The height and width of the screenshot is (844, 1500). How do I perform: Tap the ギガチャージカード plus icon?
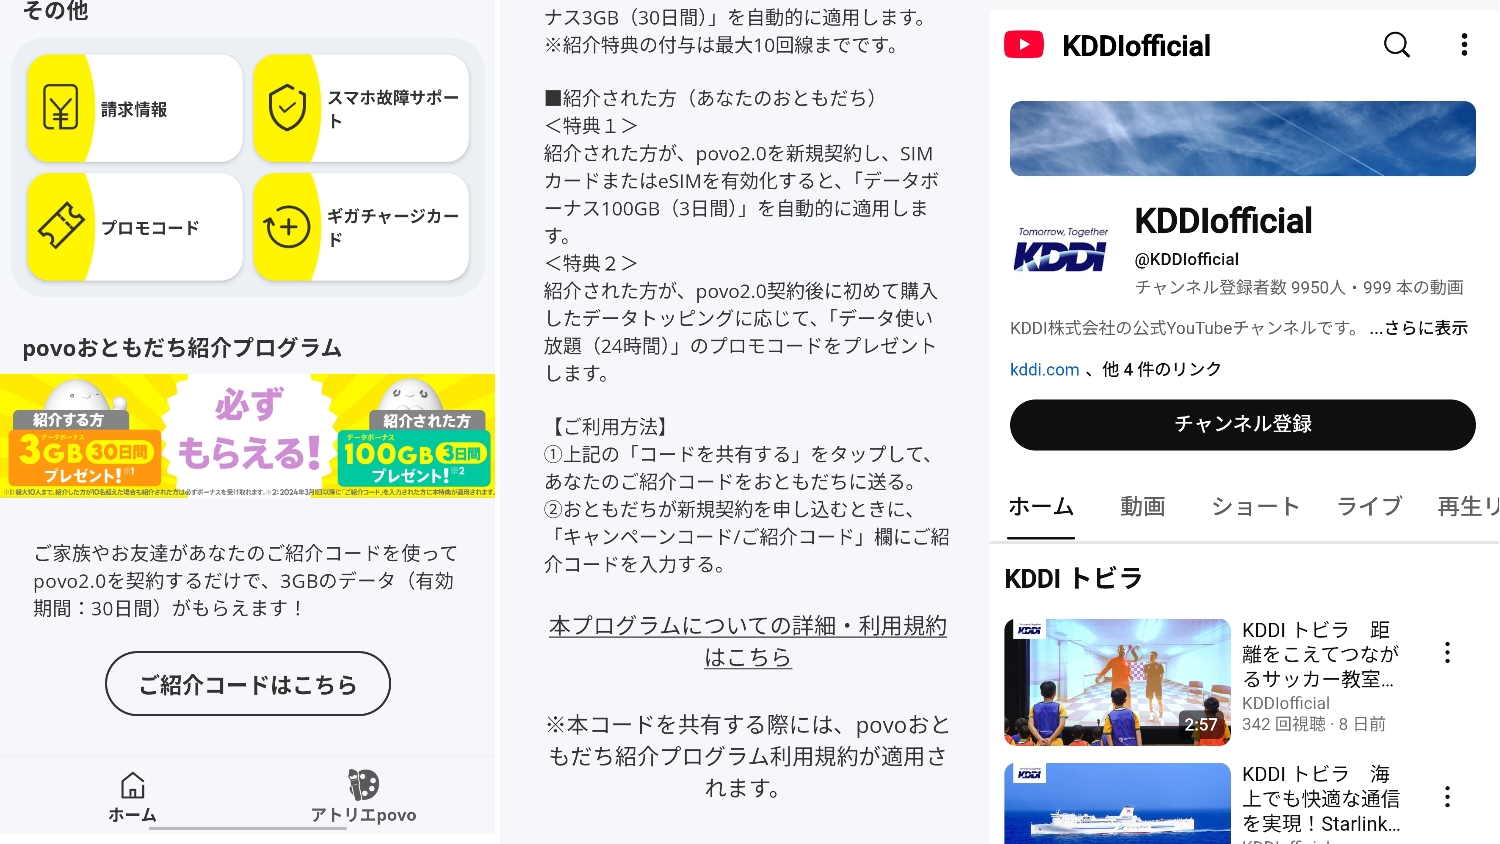coord(287,227)
